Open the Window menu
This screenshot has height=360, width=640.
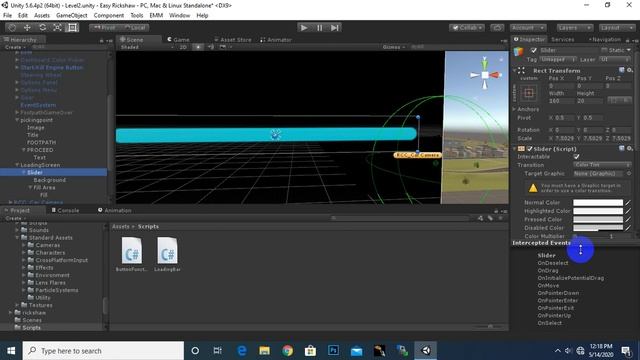click(180, 16)
